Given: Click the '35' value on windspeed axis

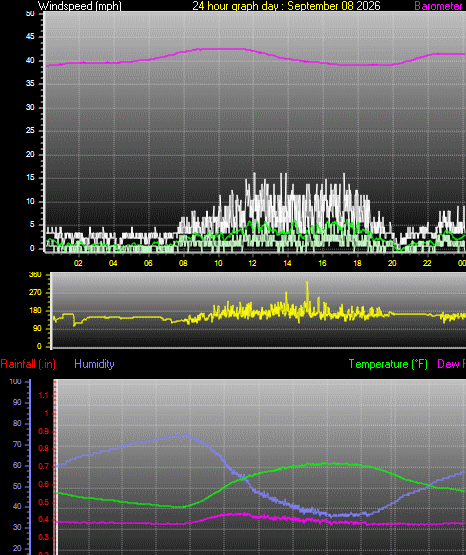Looking at the screenshot, I should 30,84.
